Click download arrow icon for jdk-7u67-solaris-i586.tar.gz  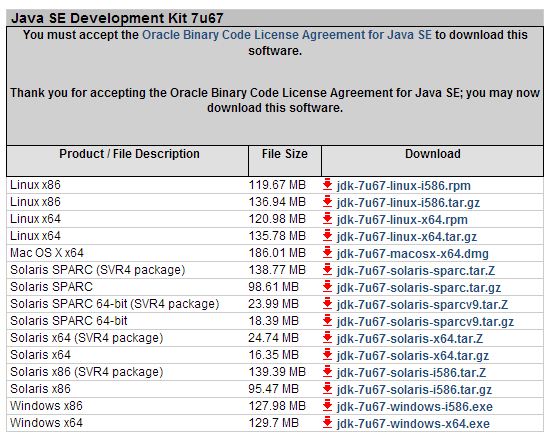pos(327,389)
